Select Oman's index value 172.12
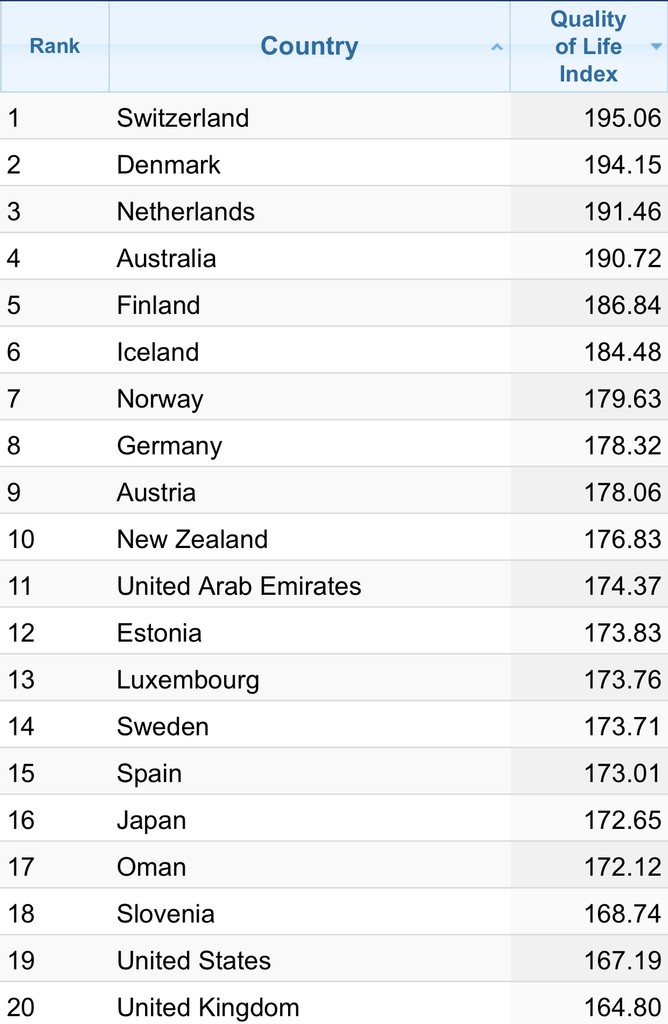Image resolution: width=668 pixels, height=1024 pixels. pyautogui.click(x=622, y=867)
